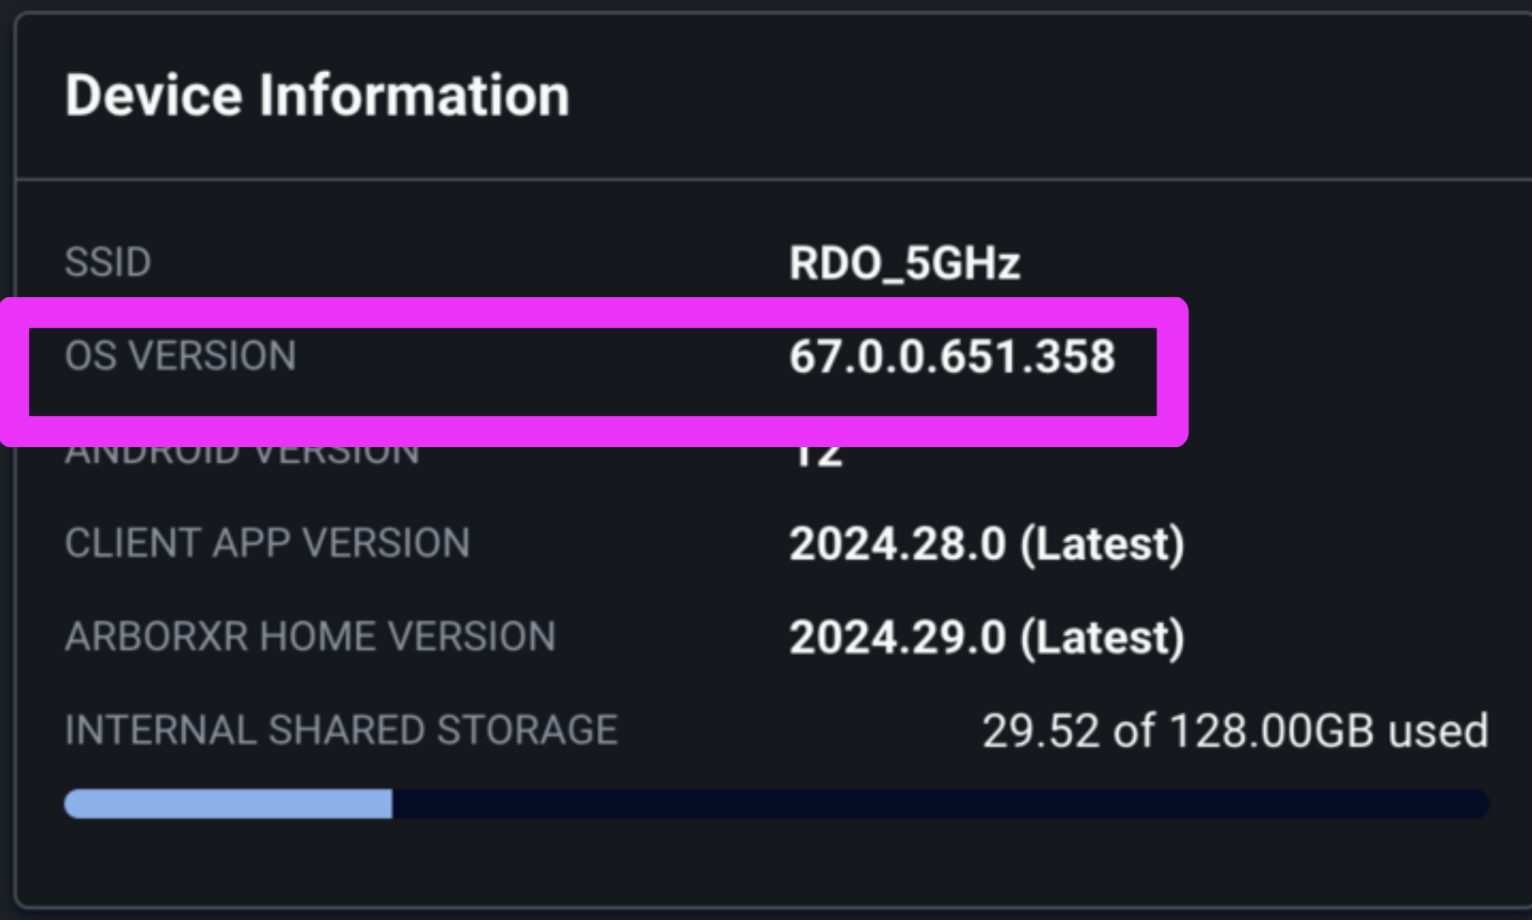This screenshot has height=920, width=1532.
Task: Click the filled part of storage bar
Action: point(228,804)
